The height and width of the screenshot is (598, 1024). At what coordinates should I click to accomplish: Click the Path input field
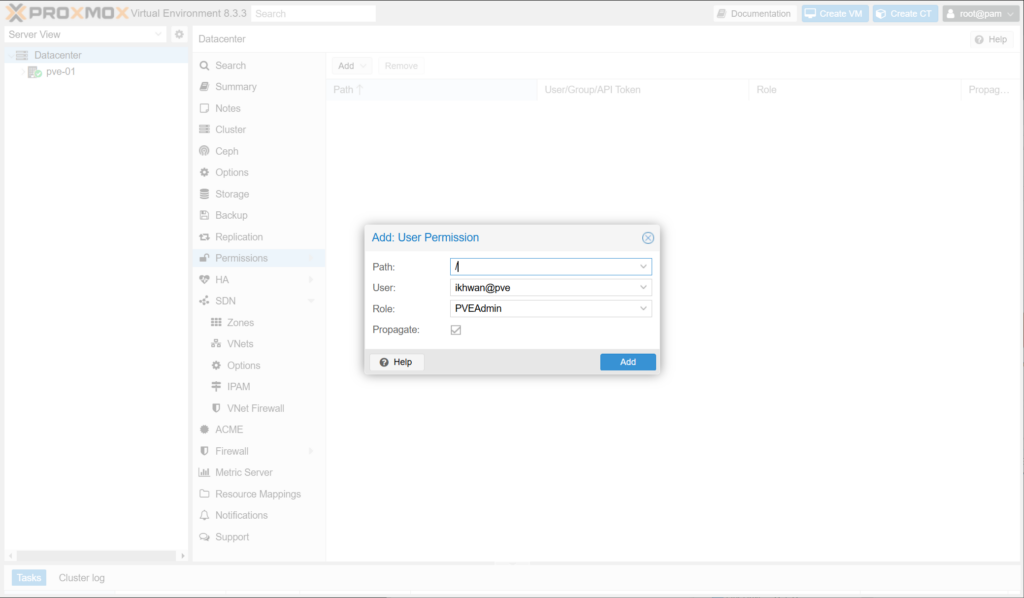click(542, 267)
